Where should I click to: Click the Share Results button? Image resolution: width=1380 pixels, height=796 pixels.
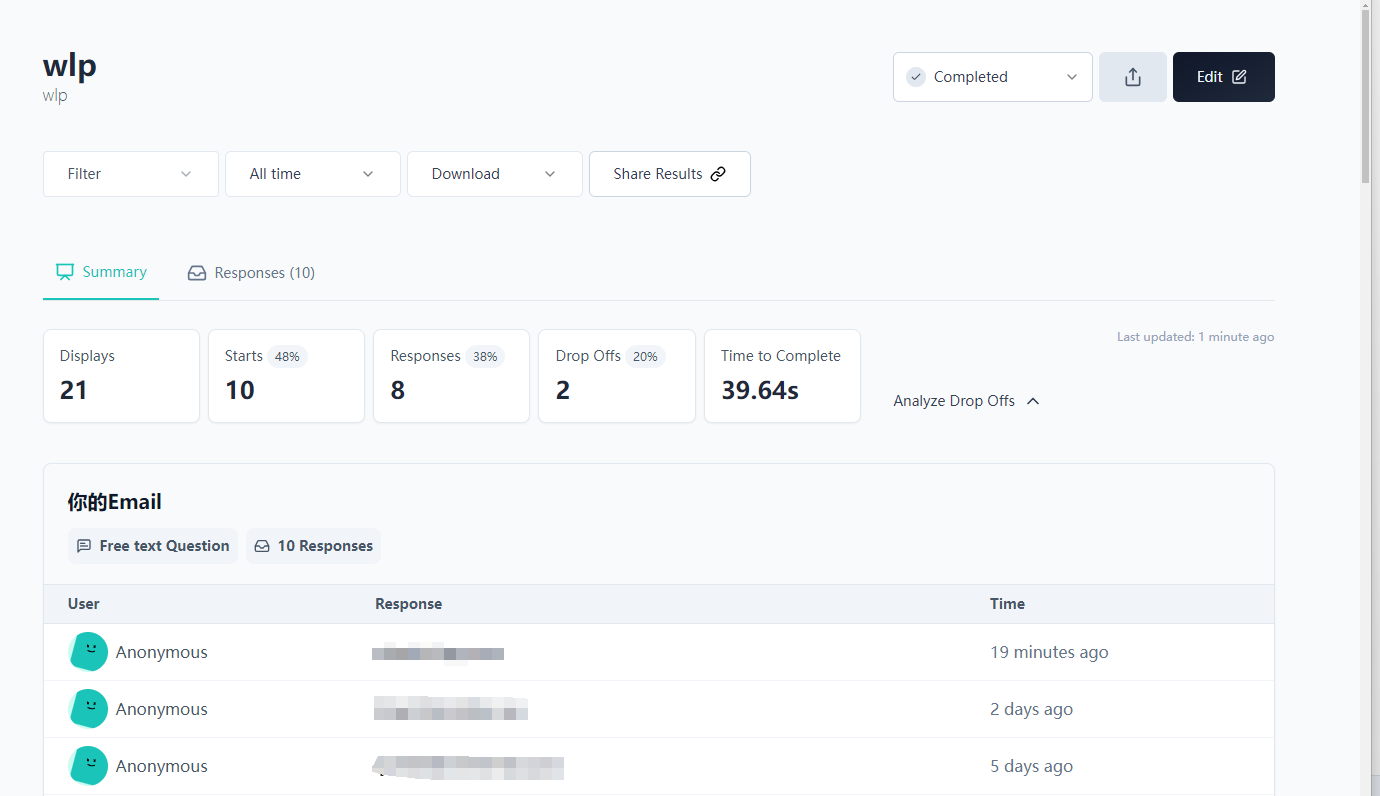(x=669, y=174)
